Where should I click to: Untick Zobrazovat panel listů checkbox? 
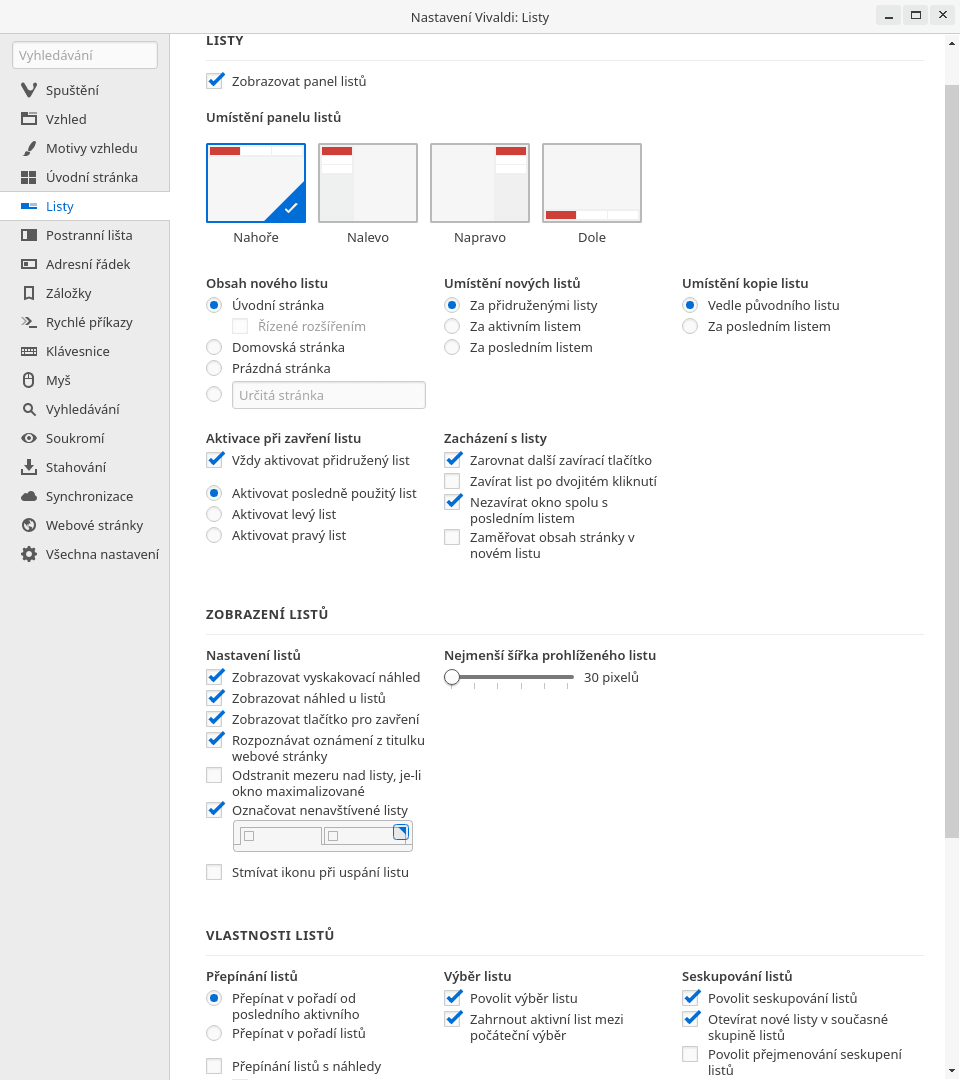pos(215,81)
